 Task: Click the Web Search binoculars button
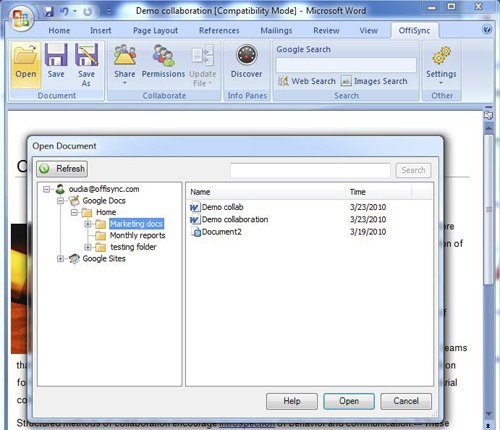coord(307,81)
